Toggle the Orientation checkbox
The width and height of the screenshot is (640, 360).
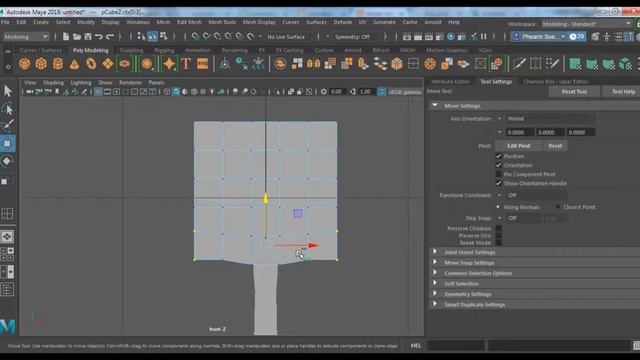(x=498, y=165)
